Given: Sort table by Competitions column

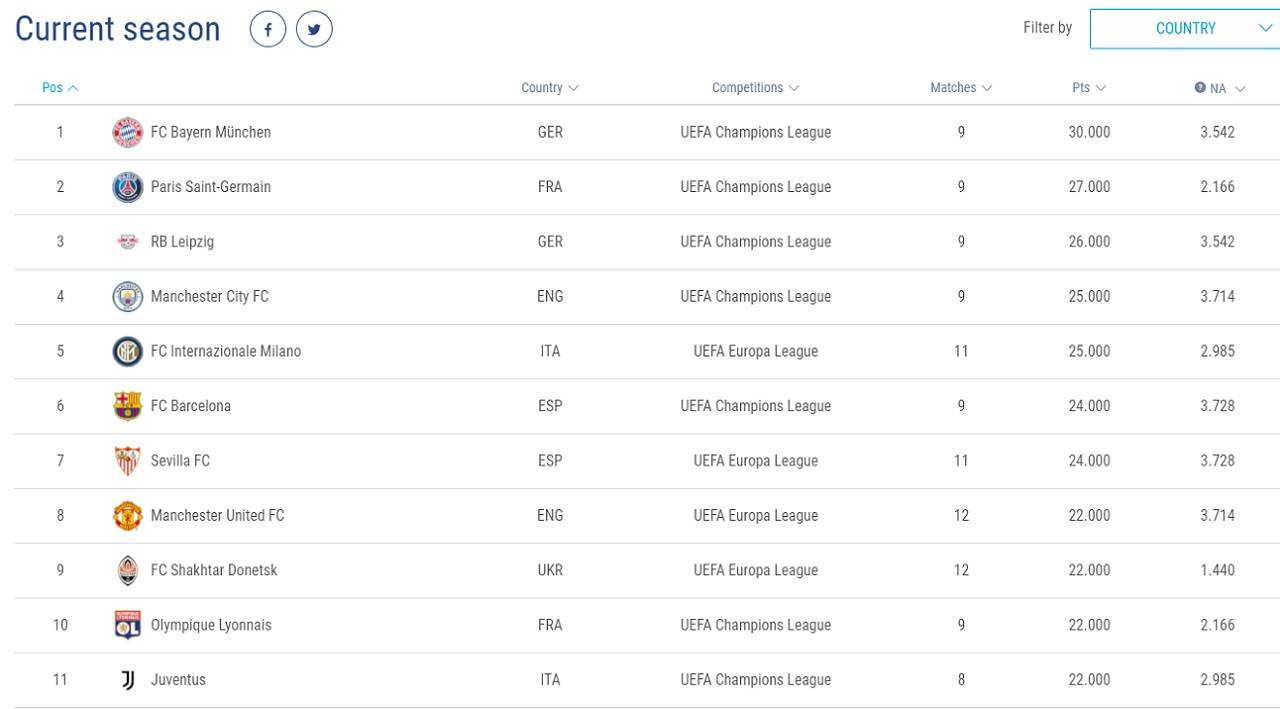Looking at the screenshot, I should (x=755, y=88).
